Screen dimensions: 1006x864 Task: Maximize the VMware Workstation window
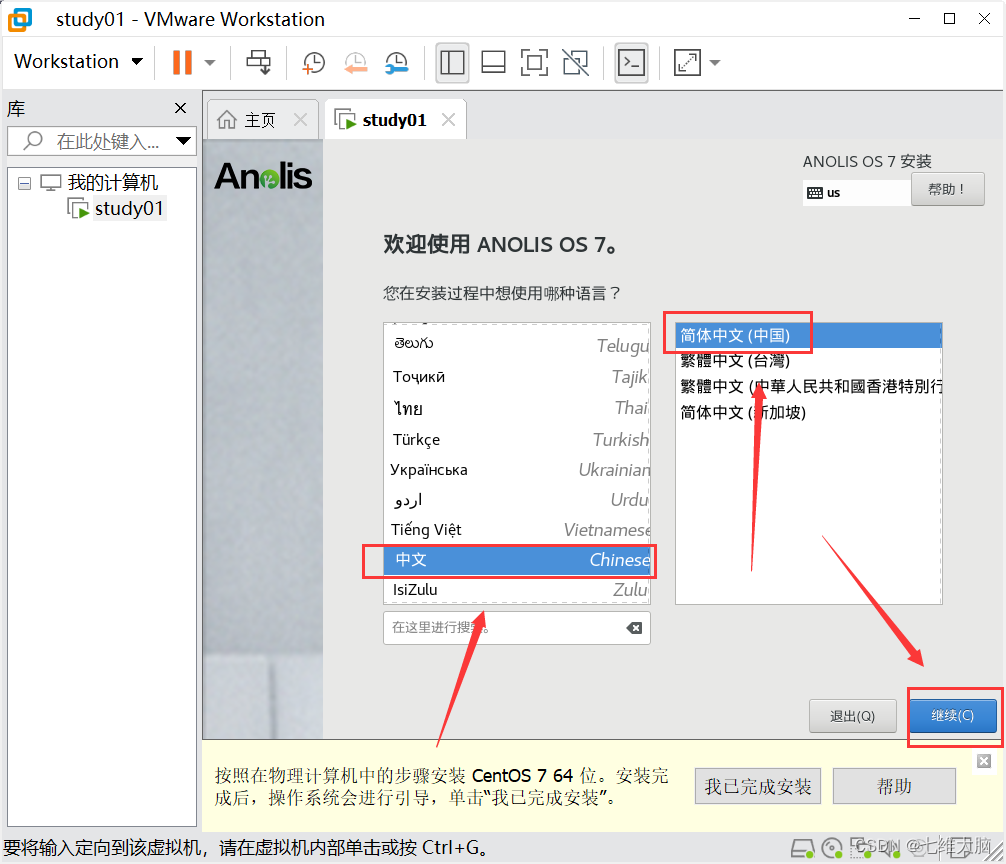click(950, 19)
